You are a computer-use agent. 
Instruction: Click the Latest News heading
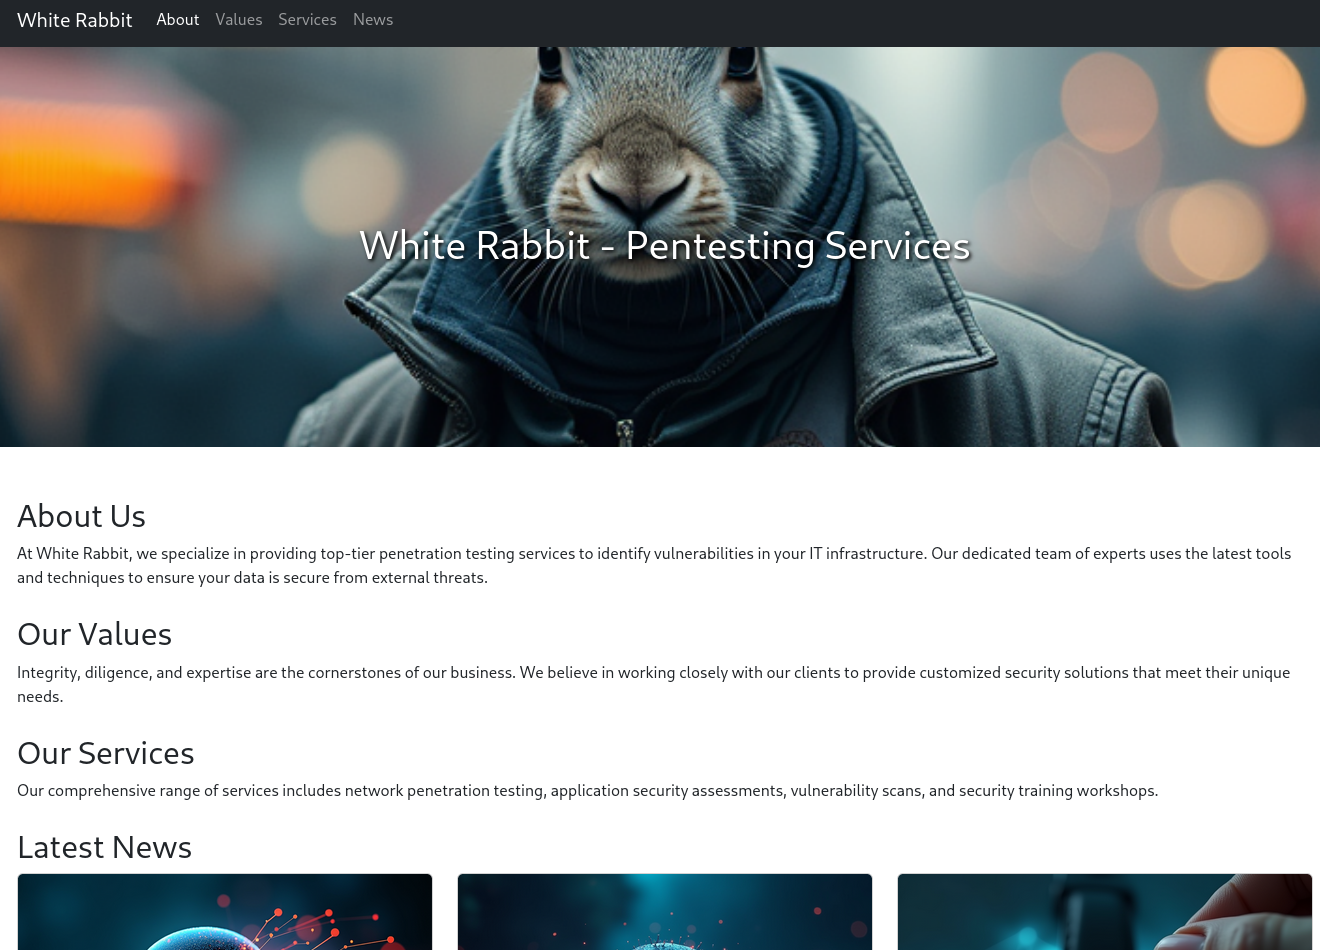104,849
